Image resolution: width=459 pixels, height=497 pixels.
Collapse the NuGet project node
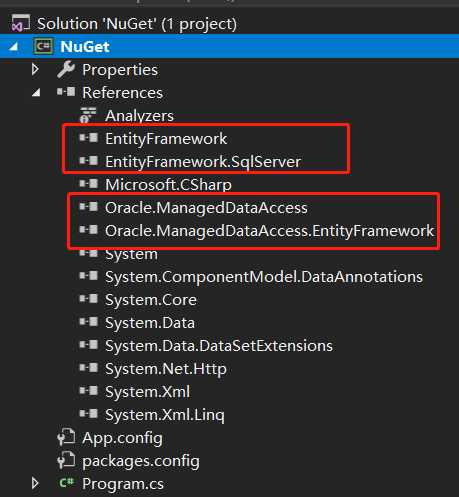point(14,47)
